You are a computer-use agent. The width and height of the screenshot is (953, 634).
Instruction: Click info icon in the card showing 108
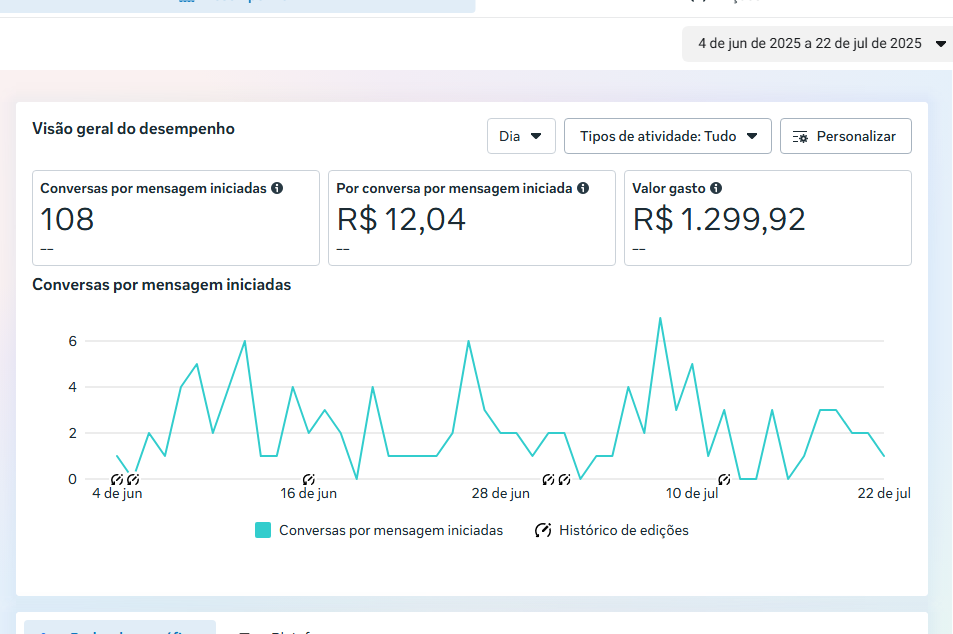(277, 188)
